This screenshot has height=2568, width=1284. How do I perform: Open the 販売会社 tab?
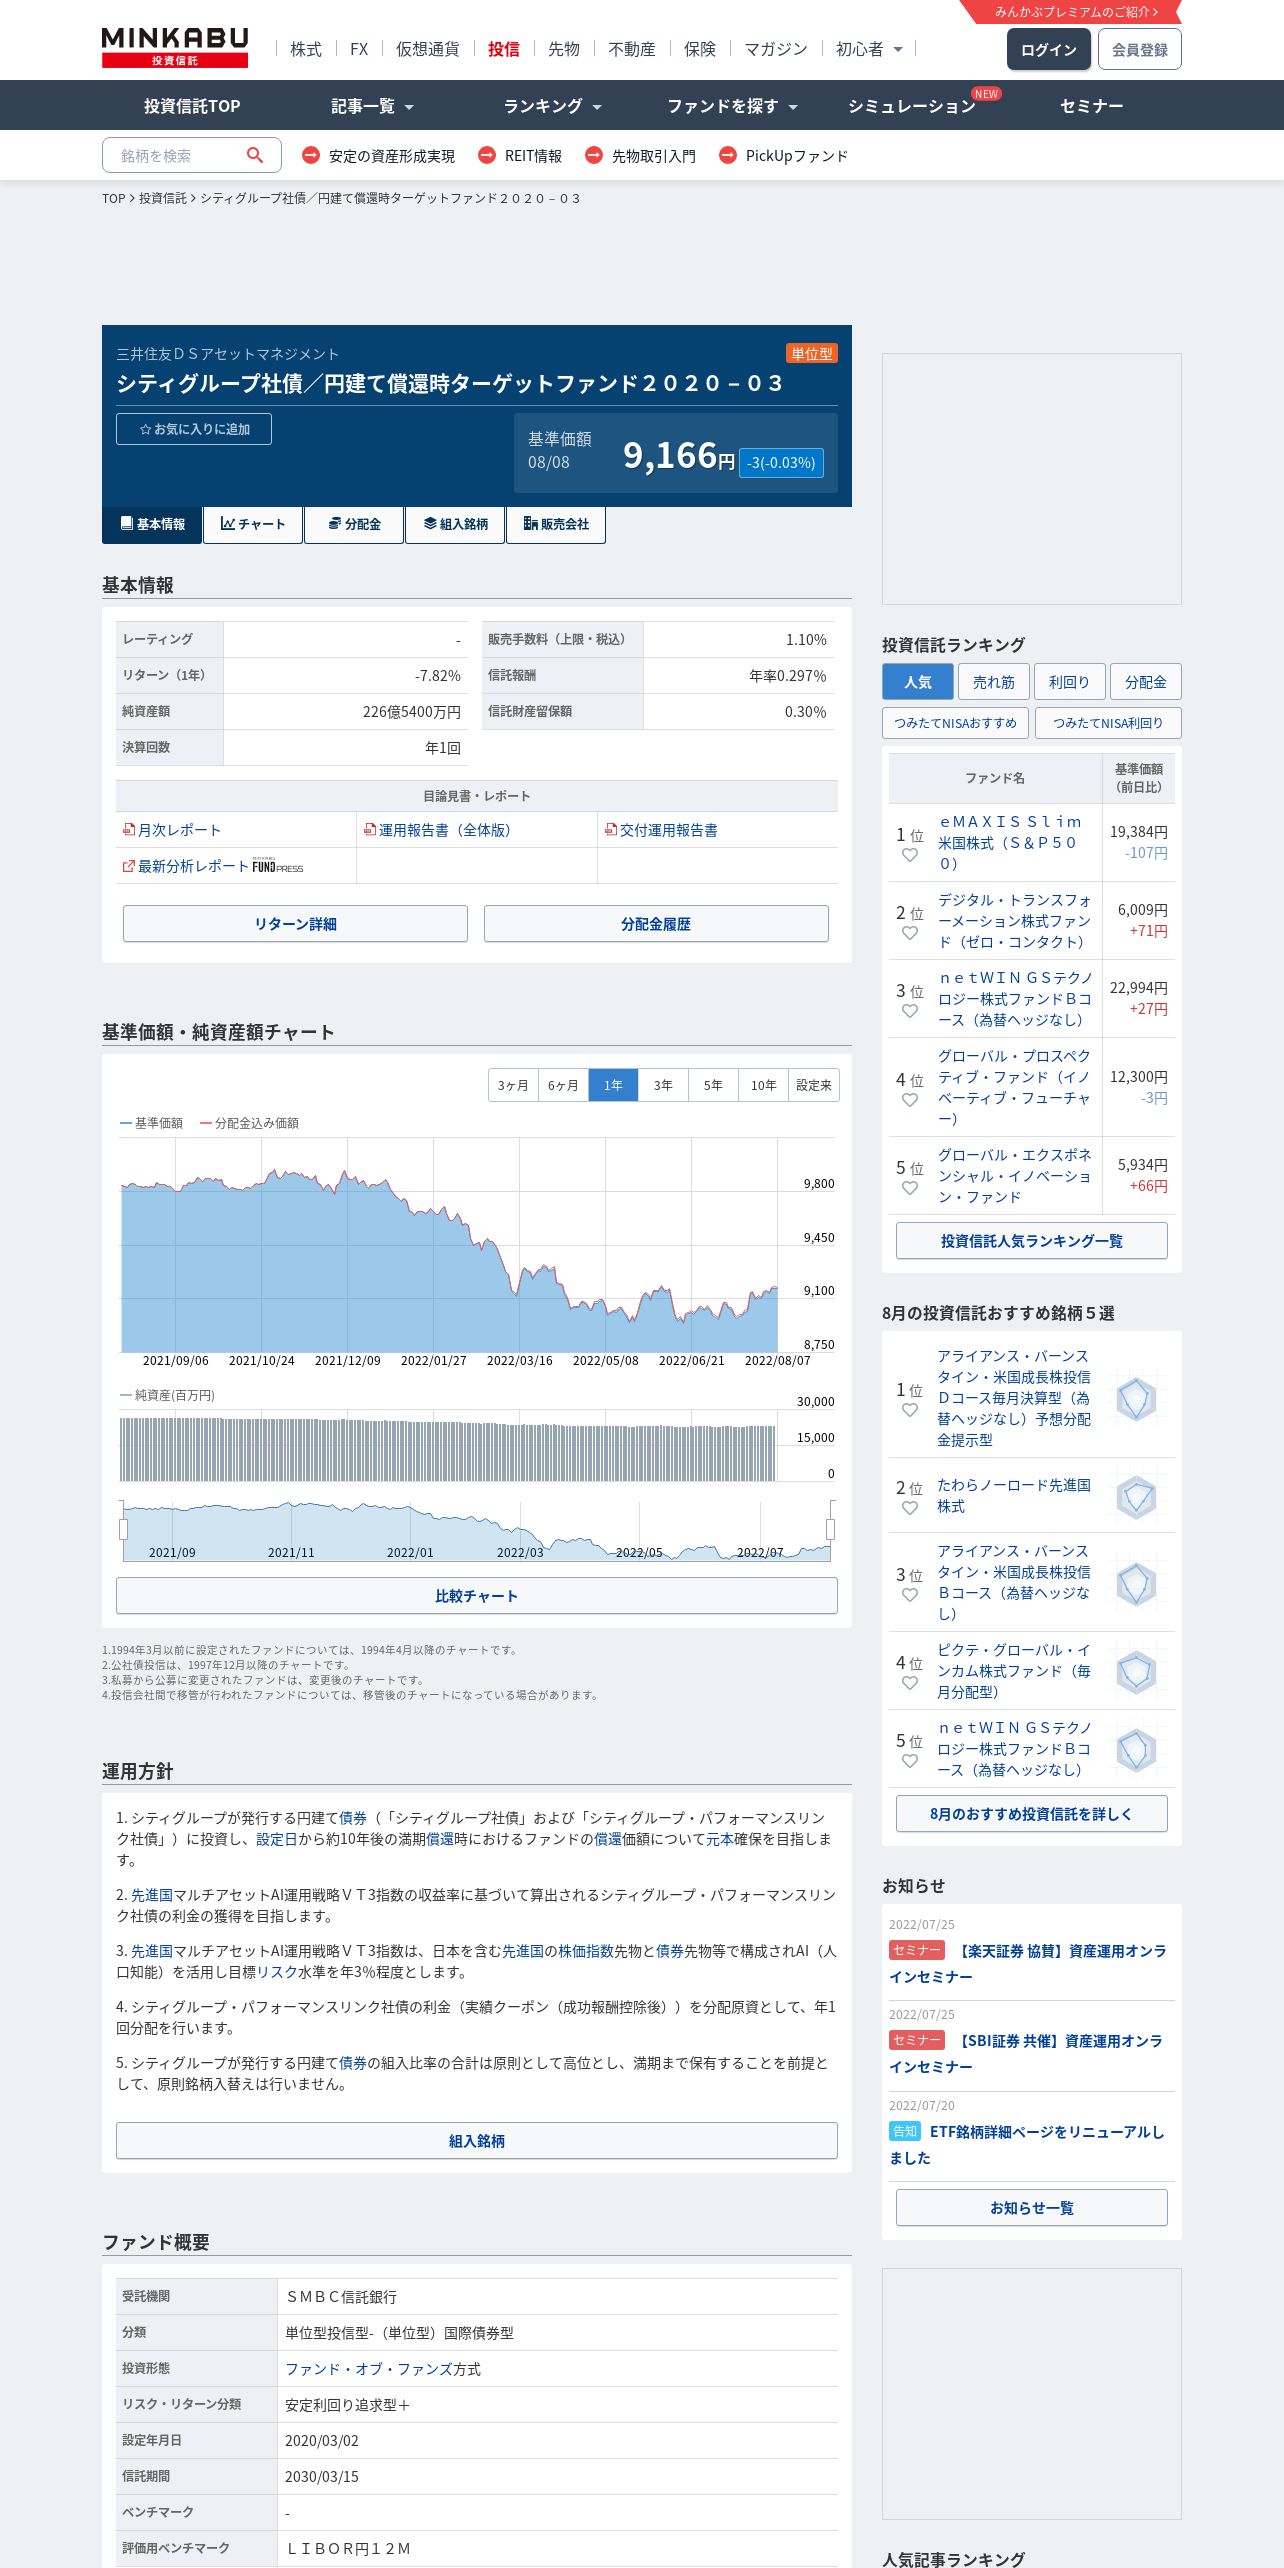[x=556, y=524]
